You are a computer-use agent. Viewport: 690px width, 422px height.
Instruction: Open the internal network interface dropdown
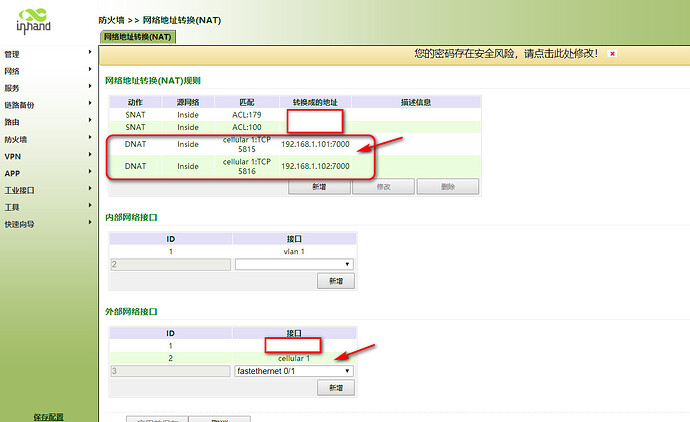coord(294,265)
